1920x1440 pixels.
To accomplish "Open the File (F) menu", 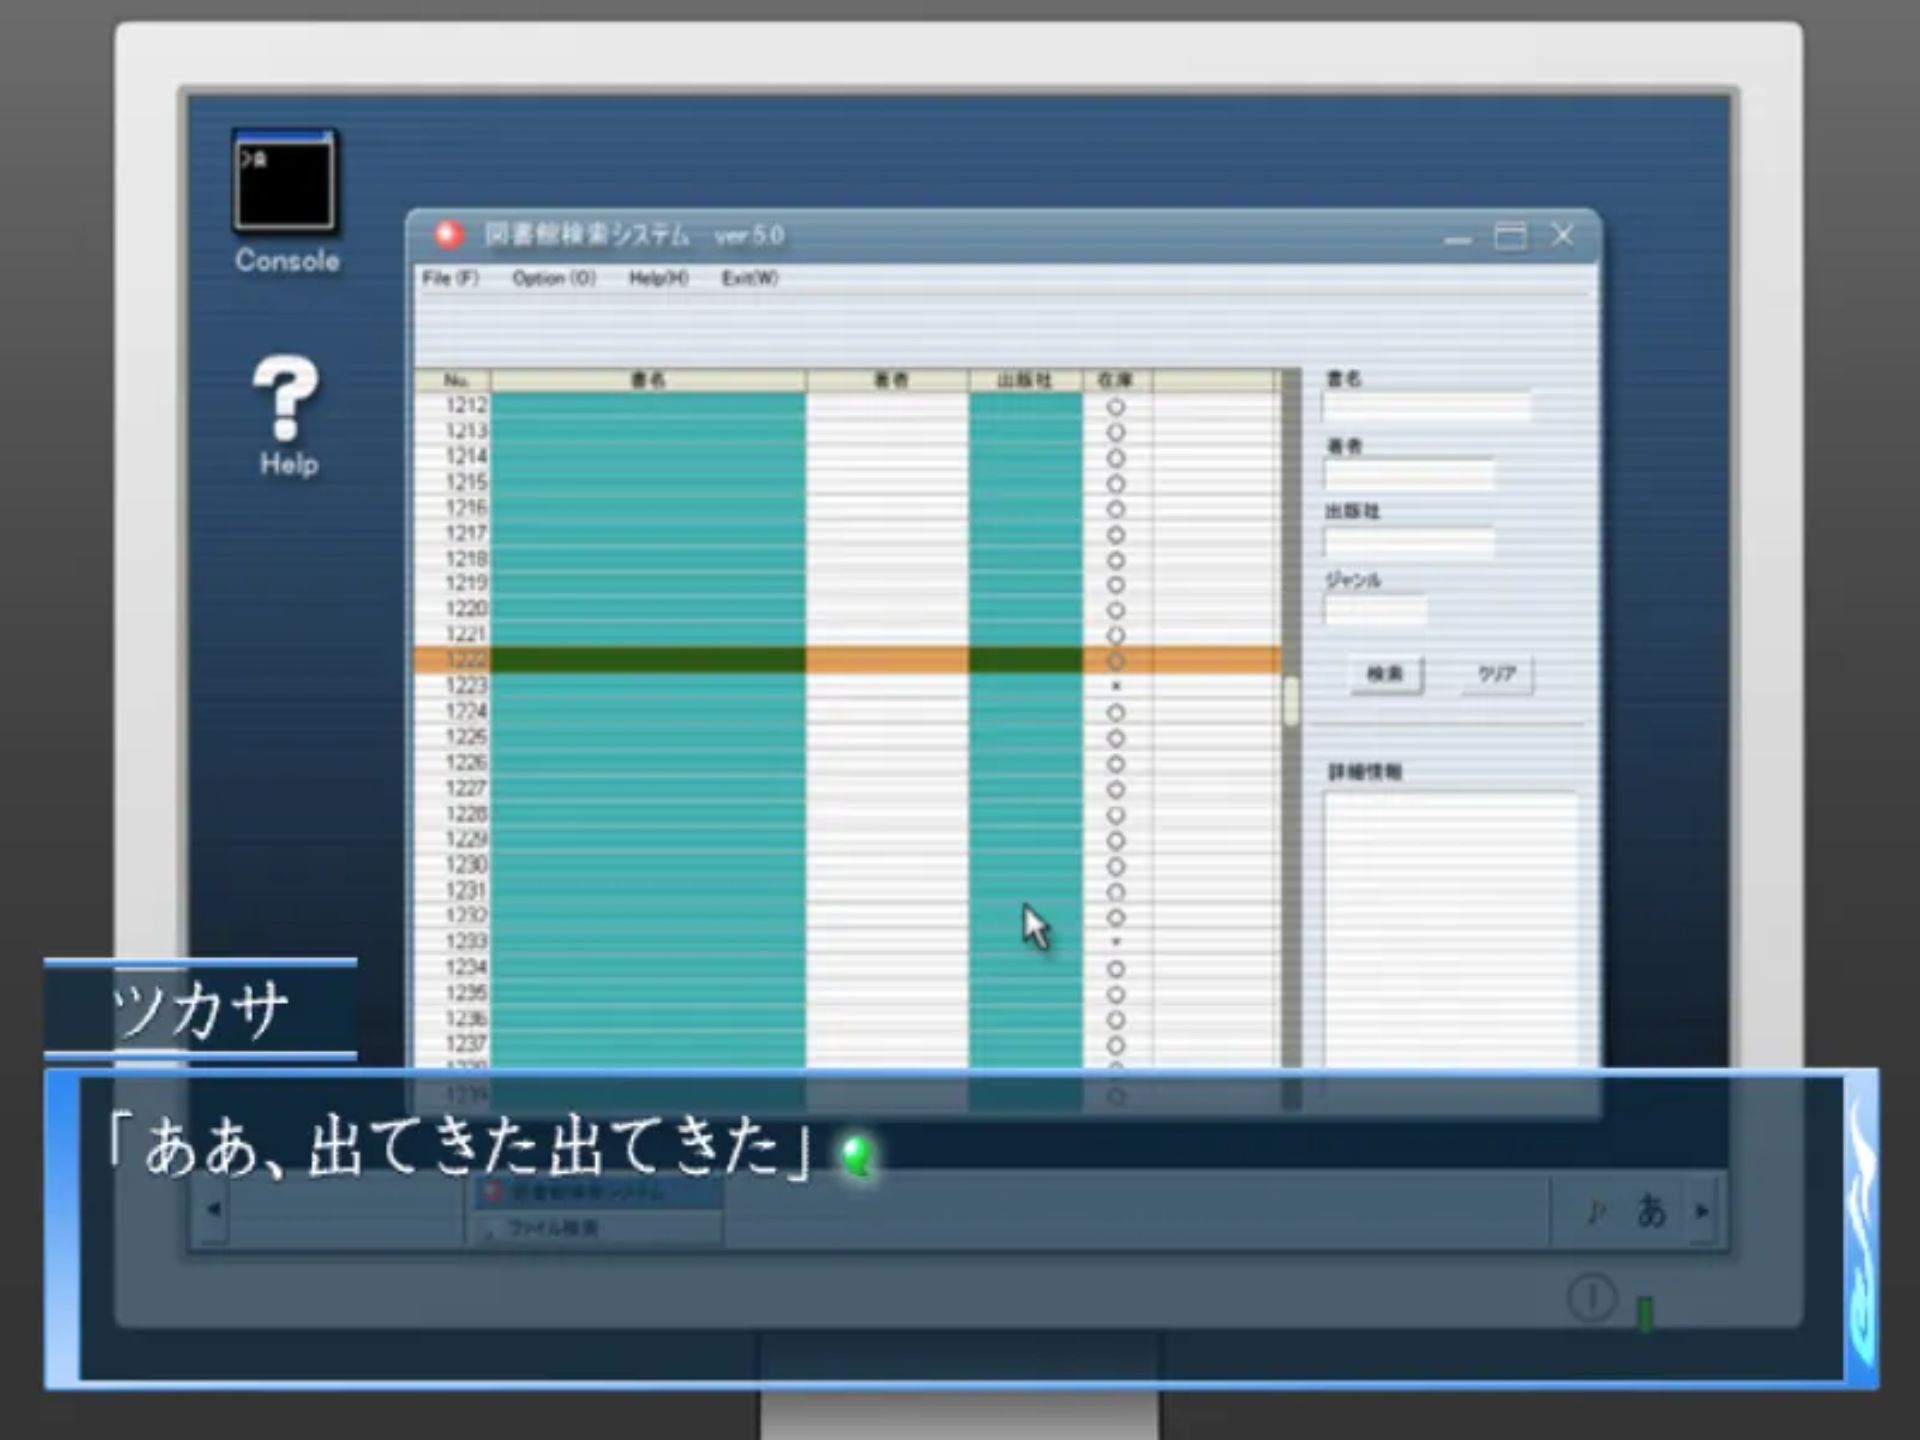I will click(450, 278).
